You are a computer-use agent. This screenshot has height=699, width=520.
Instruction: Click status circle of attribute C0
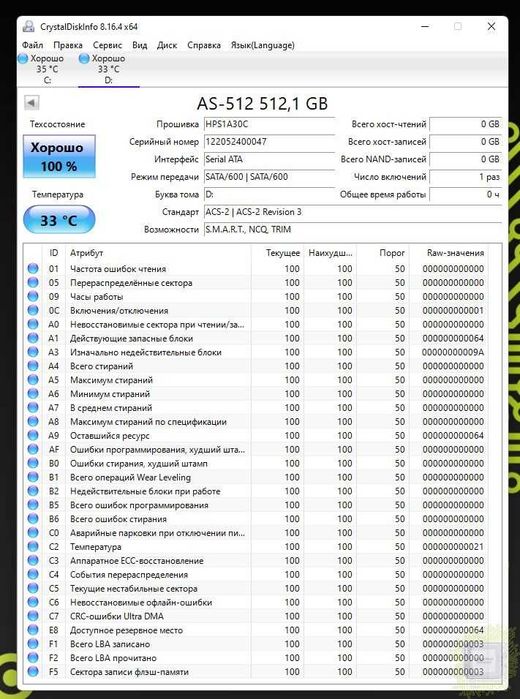[33, 532]
